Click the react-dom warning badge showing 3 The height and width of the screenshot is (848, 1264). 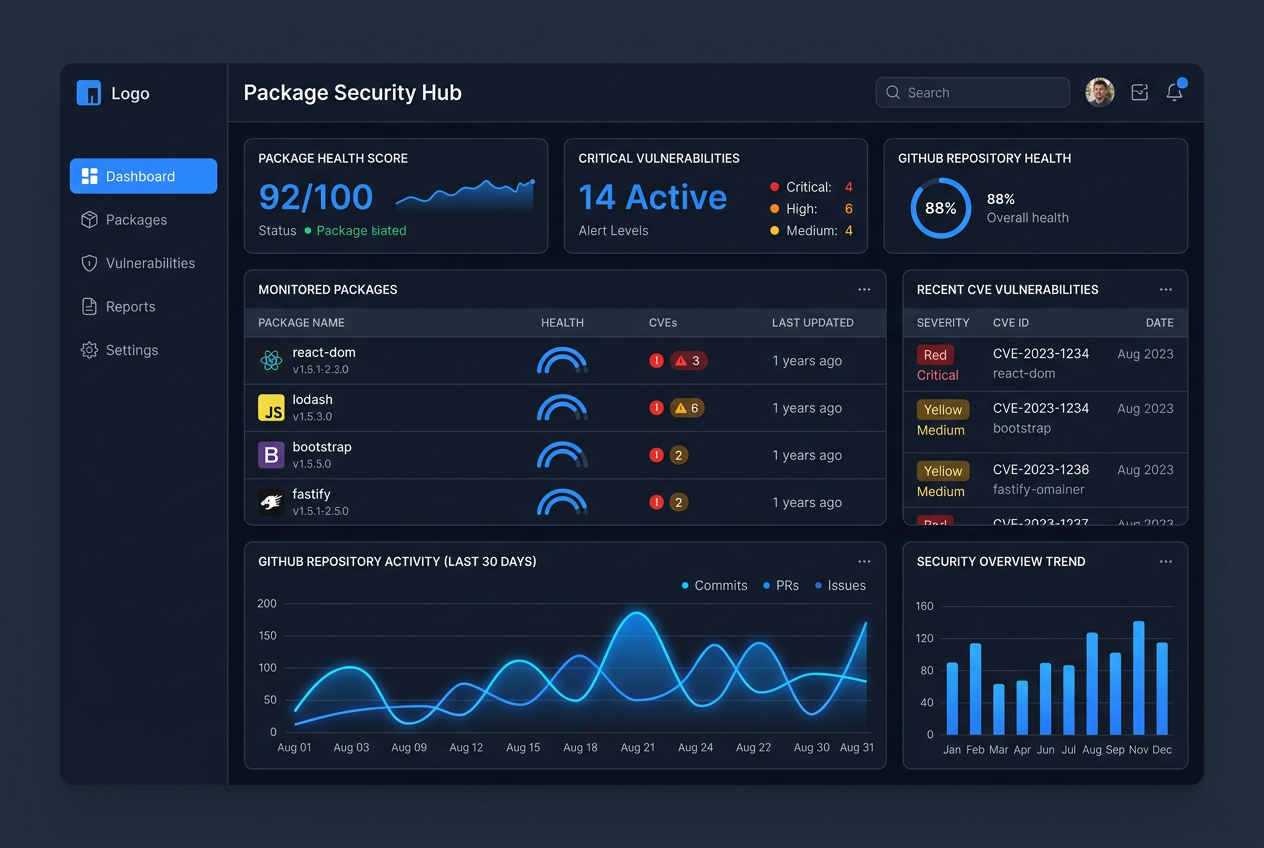(689, 361)
